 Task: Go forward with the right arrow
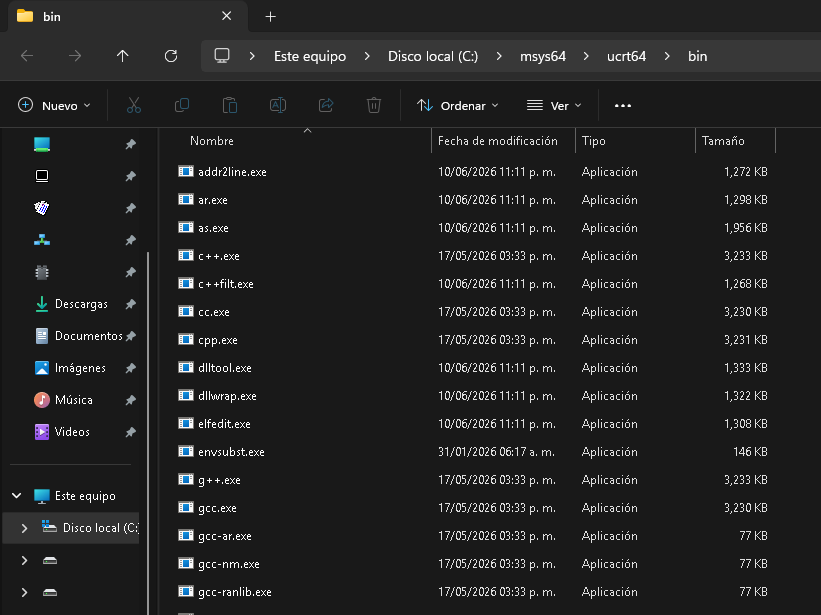click(75, 56)
